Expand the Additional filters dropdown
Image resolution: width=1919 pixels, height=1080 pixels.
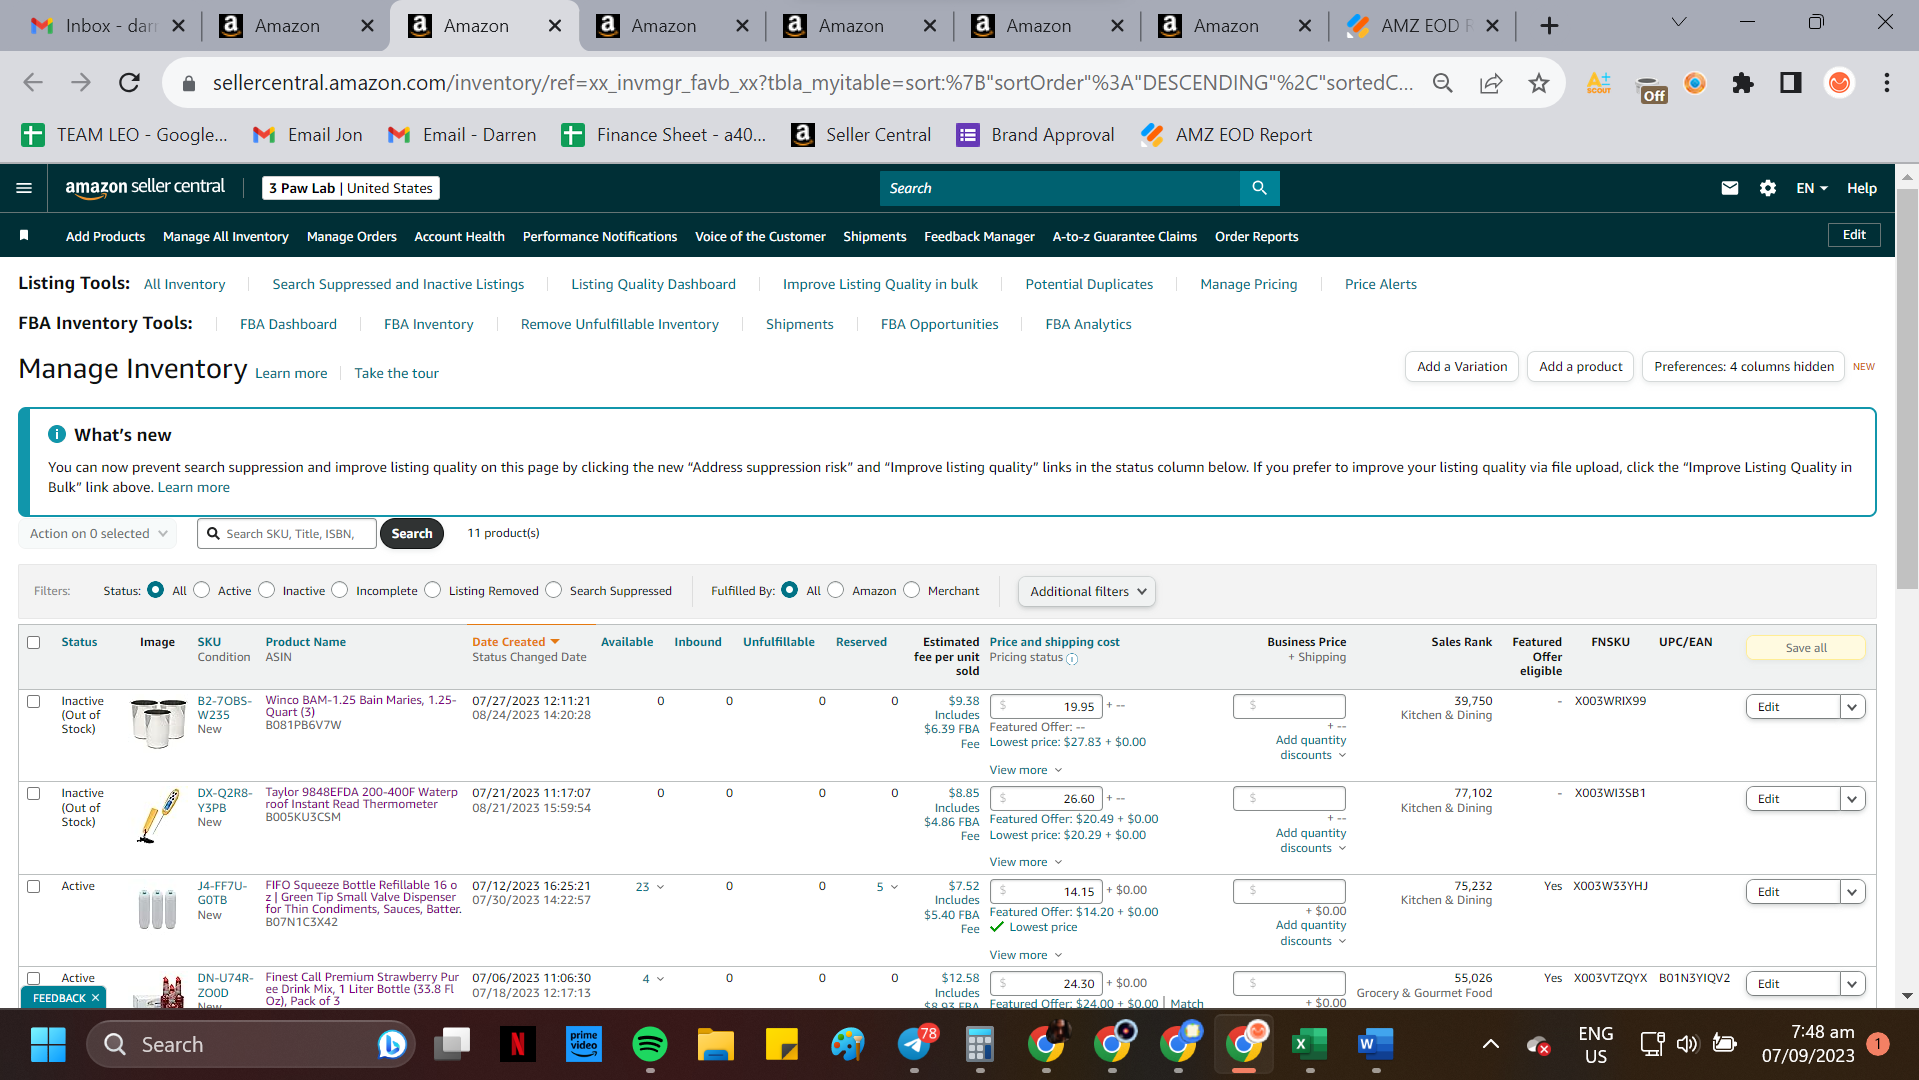[1087, 591]
